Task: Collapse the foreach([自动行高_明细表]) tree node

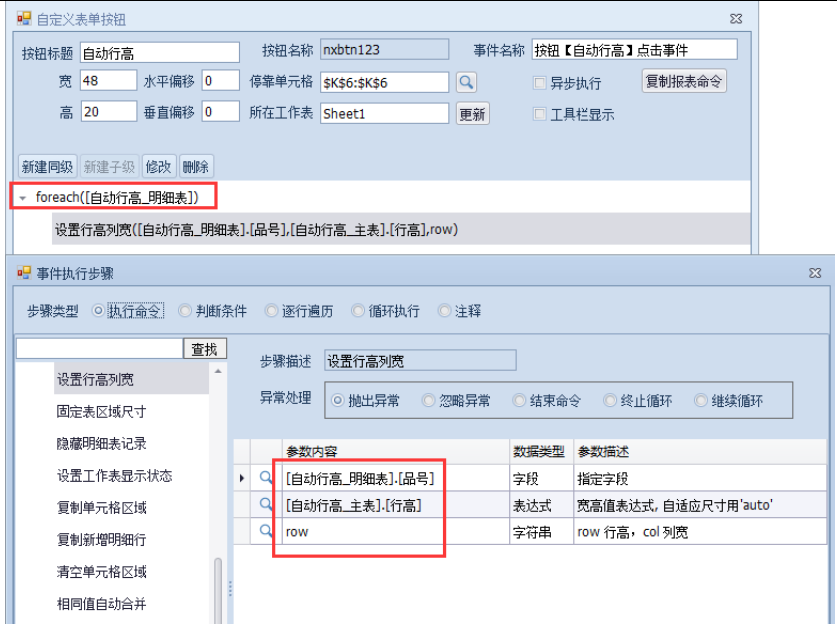Action: coord(22,198)
